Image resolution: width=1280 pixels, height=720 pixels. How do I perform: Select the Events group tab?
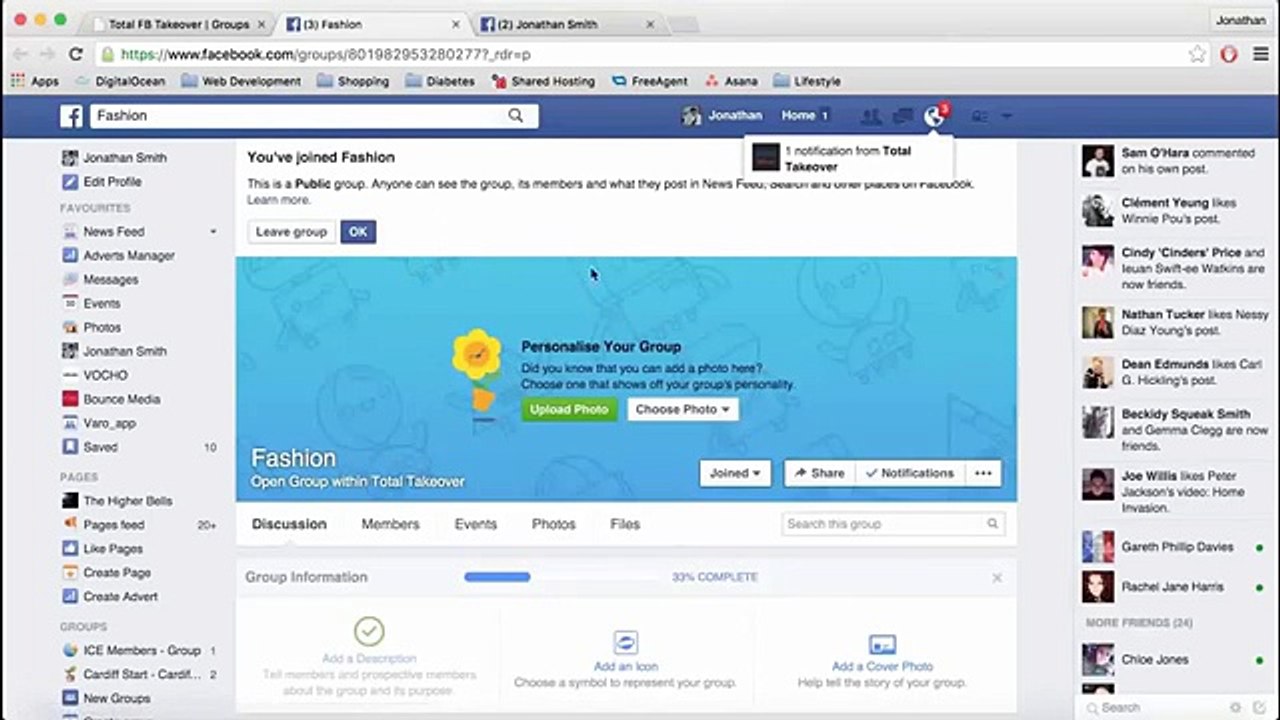click(x=476, y=524)
